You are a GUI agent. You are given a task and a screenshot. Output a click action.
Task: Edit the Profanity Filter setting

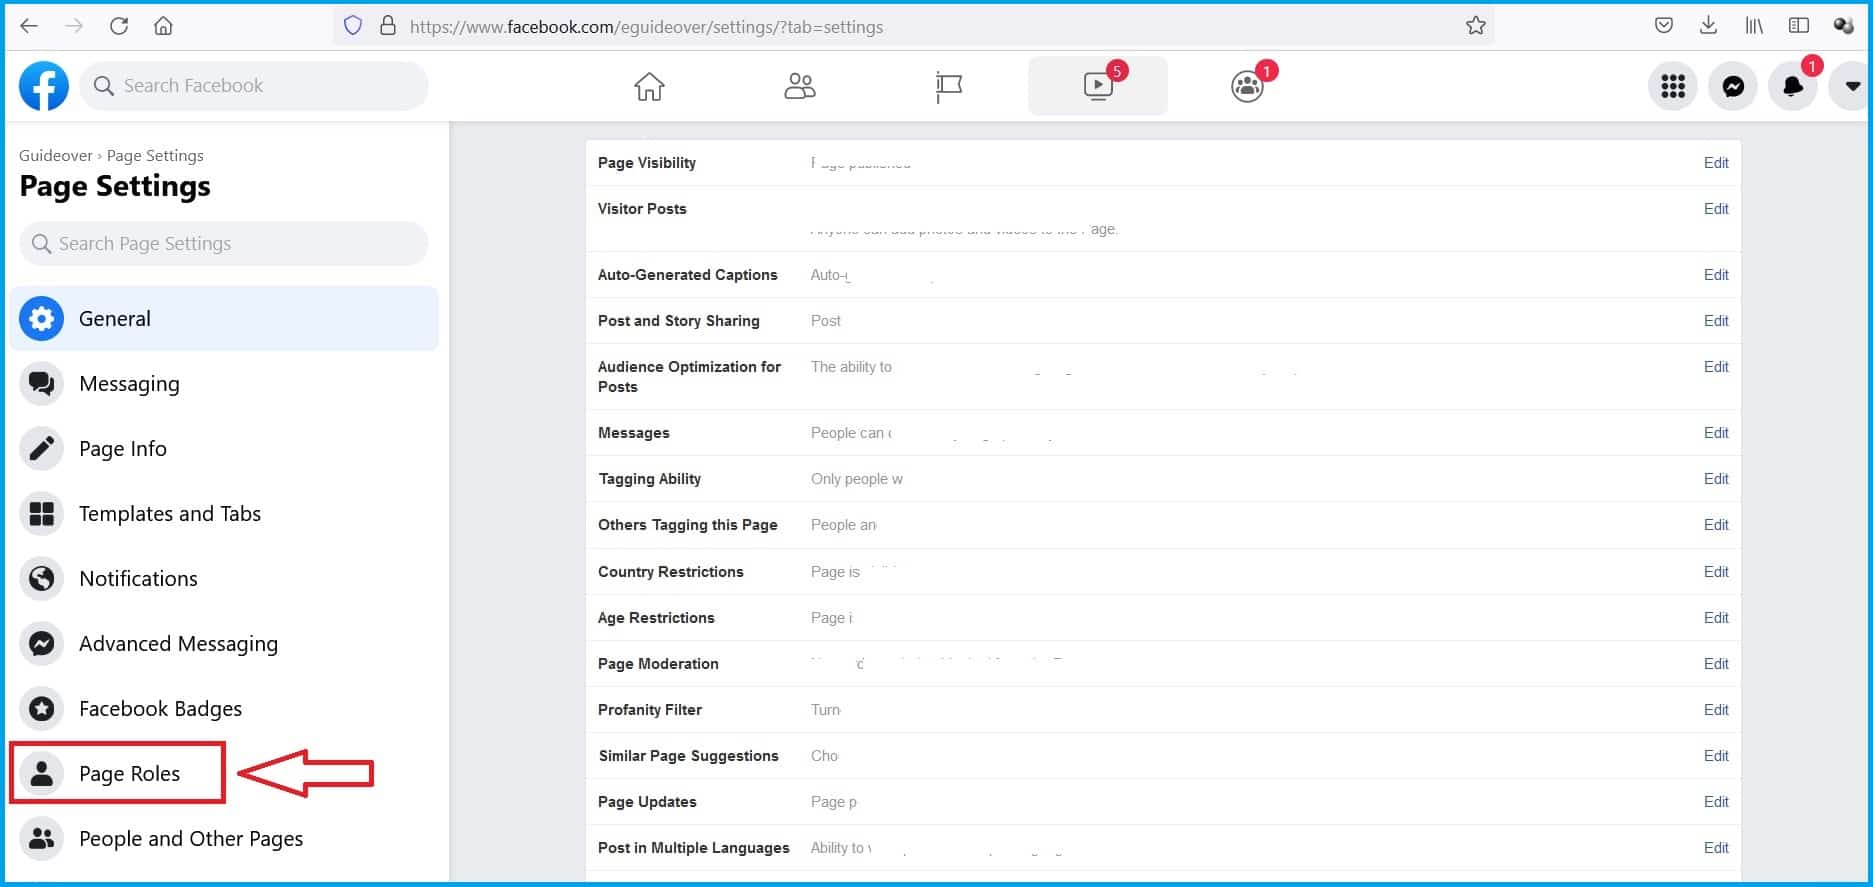1716,710
